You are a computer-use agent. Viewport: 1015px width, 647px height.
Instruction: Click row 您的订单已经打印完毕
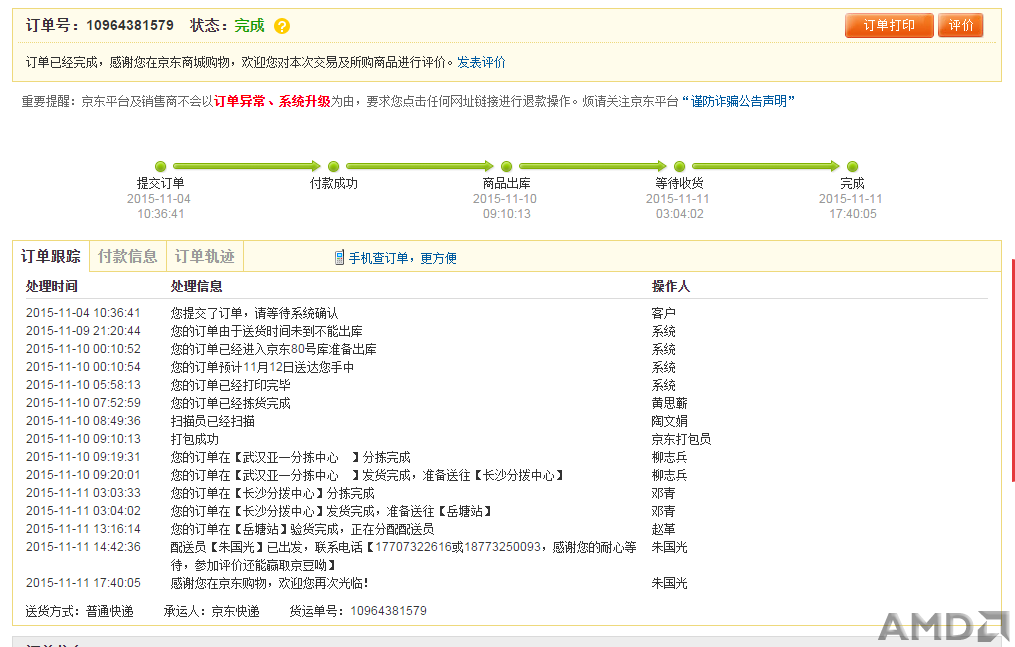pos(506,385)
